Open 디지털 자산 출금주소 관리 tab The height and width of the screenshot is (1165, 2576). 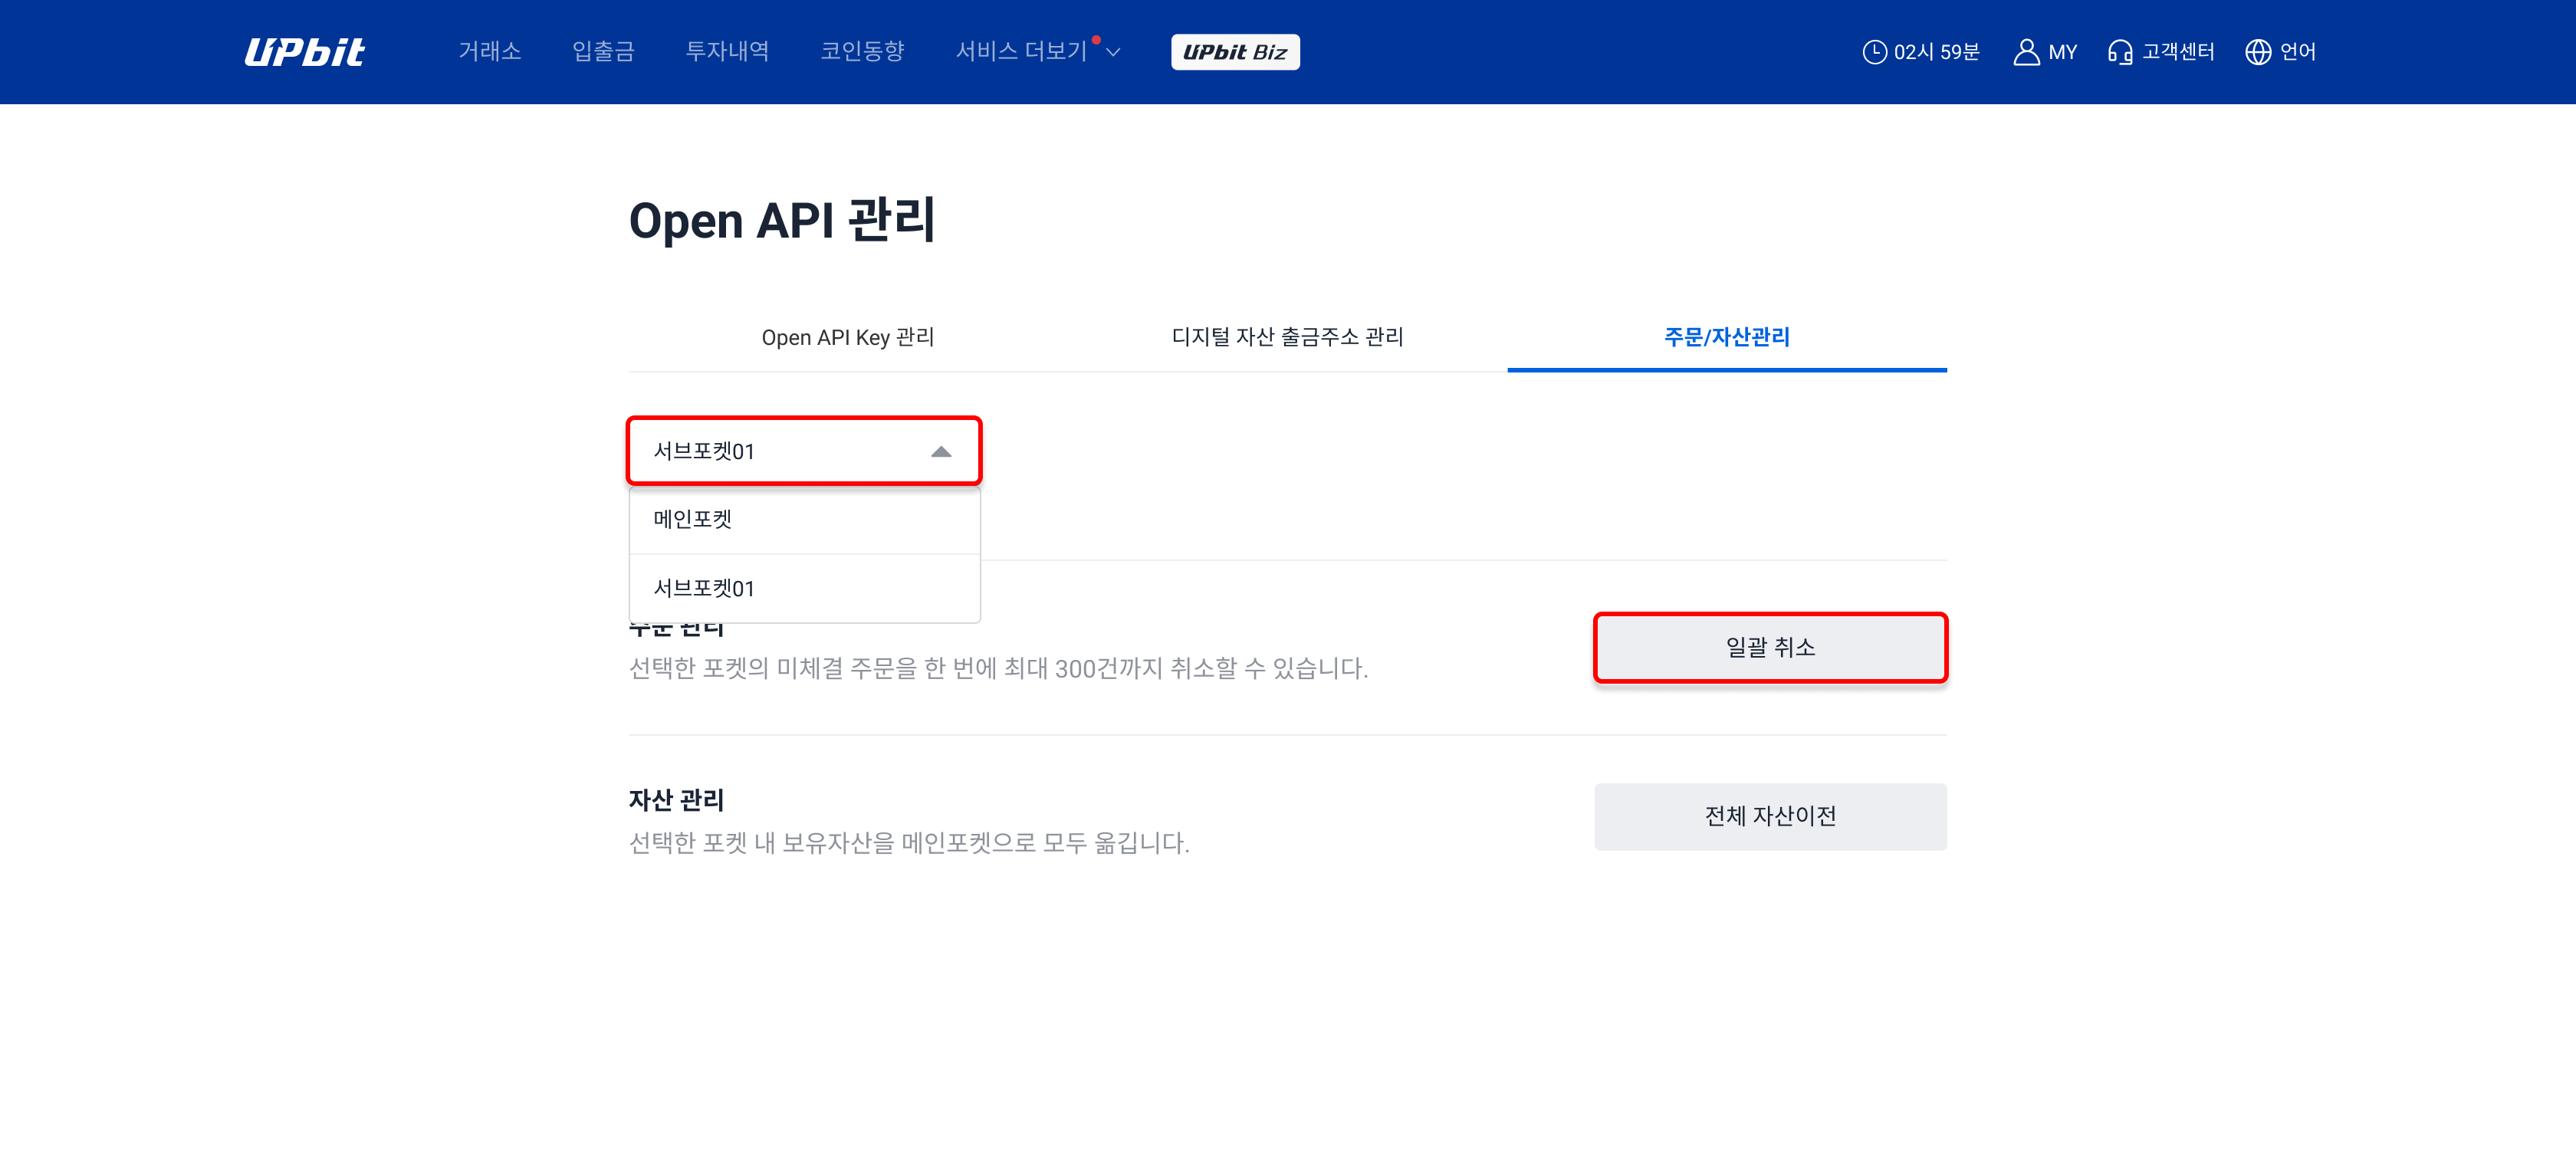pos(1287,337)
